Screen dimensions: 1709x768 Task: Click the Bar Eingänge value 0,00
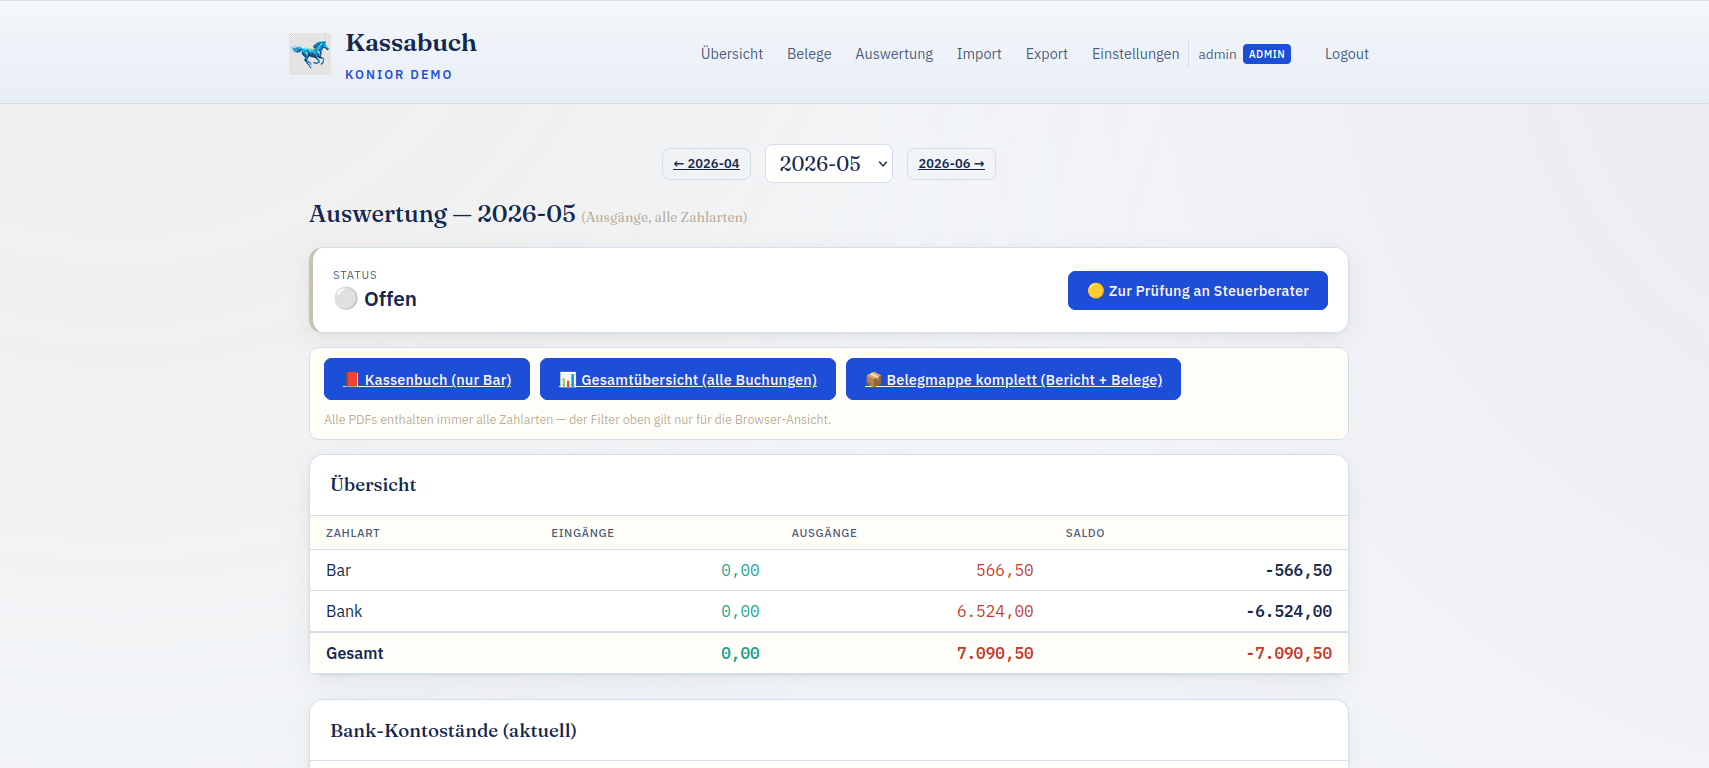click(x=741, y=570)
